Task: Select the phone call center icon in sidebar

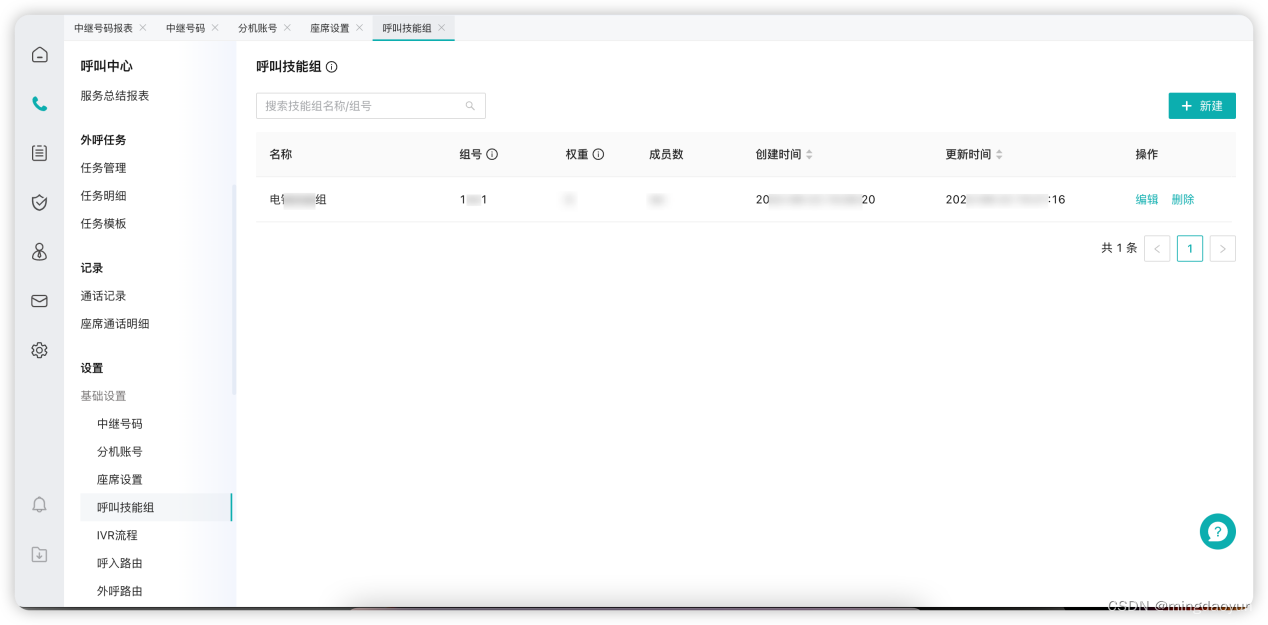Action: [39, 103]
